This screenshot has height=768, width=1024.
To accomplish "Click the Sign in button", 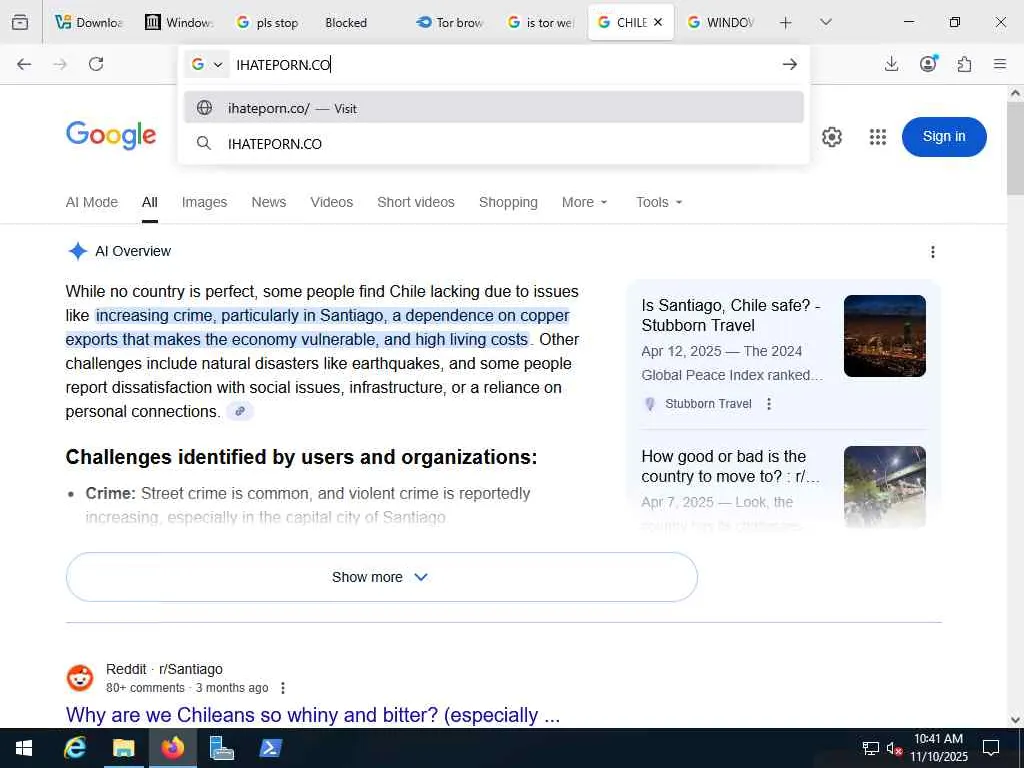I will tap(944, 136).
